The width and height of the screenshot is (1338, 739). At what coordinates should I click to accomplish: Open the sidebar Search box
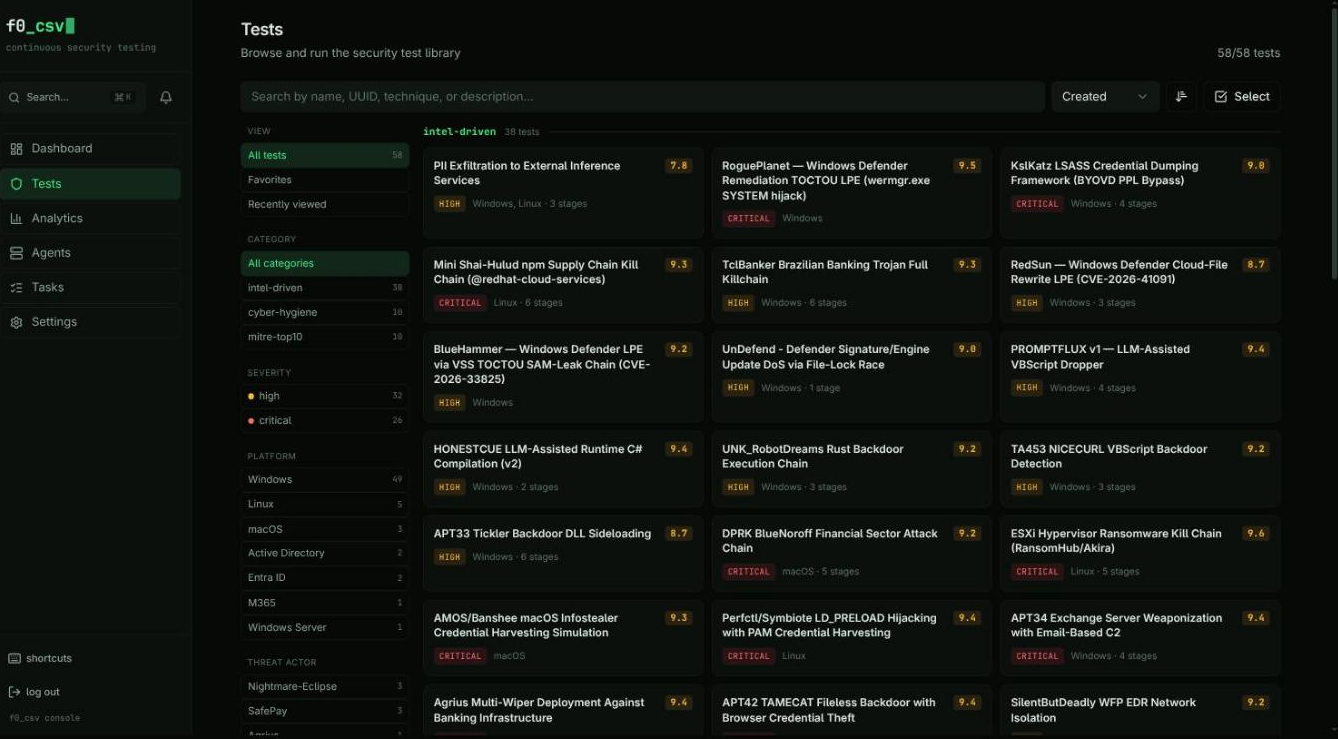tap(72, 97)
